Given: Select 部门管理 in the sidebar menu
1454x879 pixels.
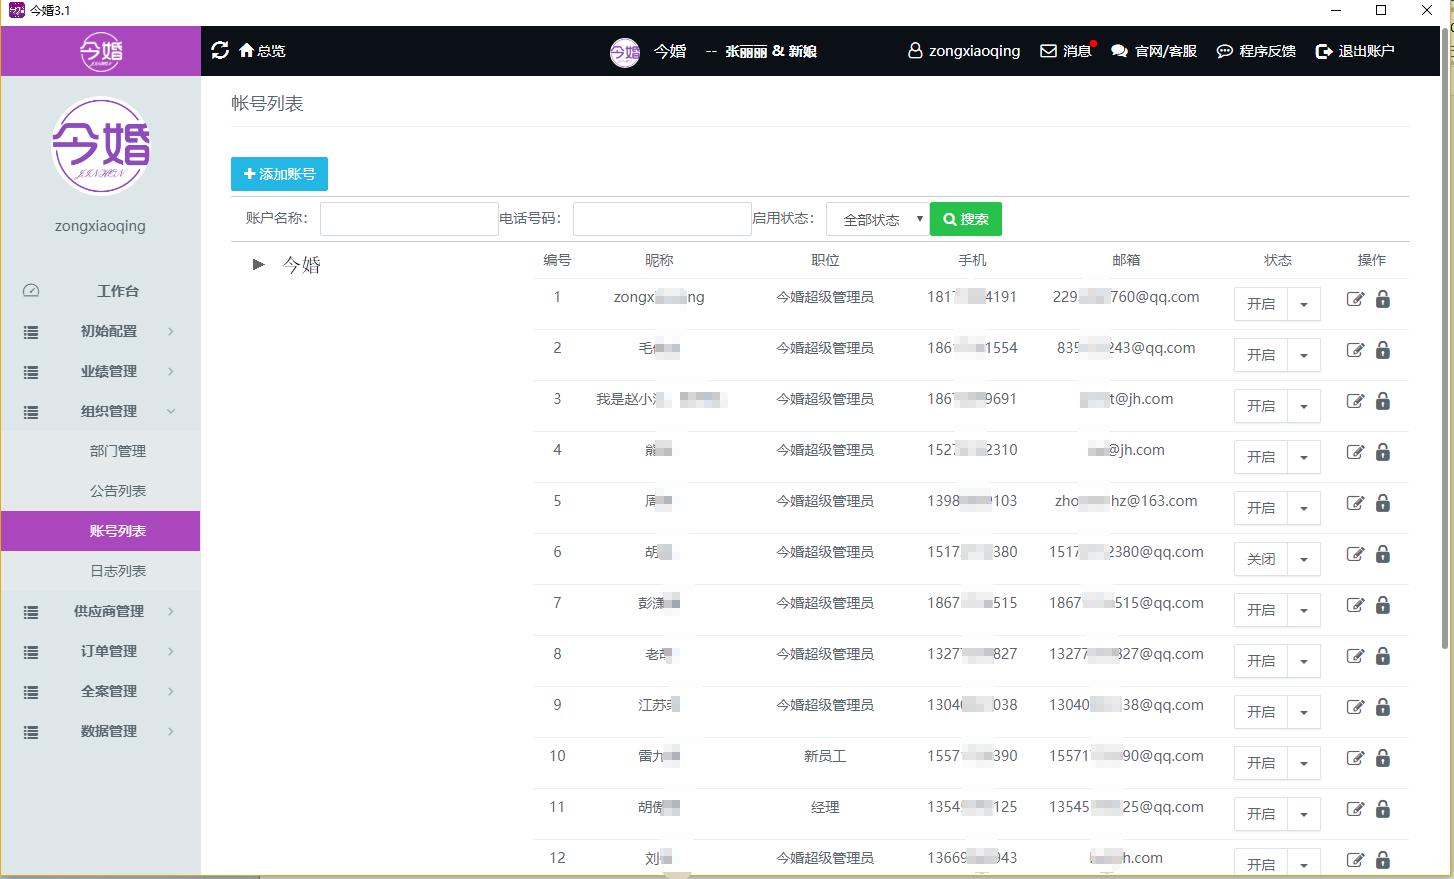Looking at the screenshot, I should tap(116, 451).
